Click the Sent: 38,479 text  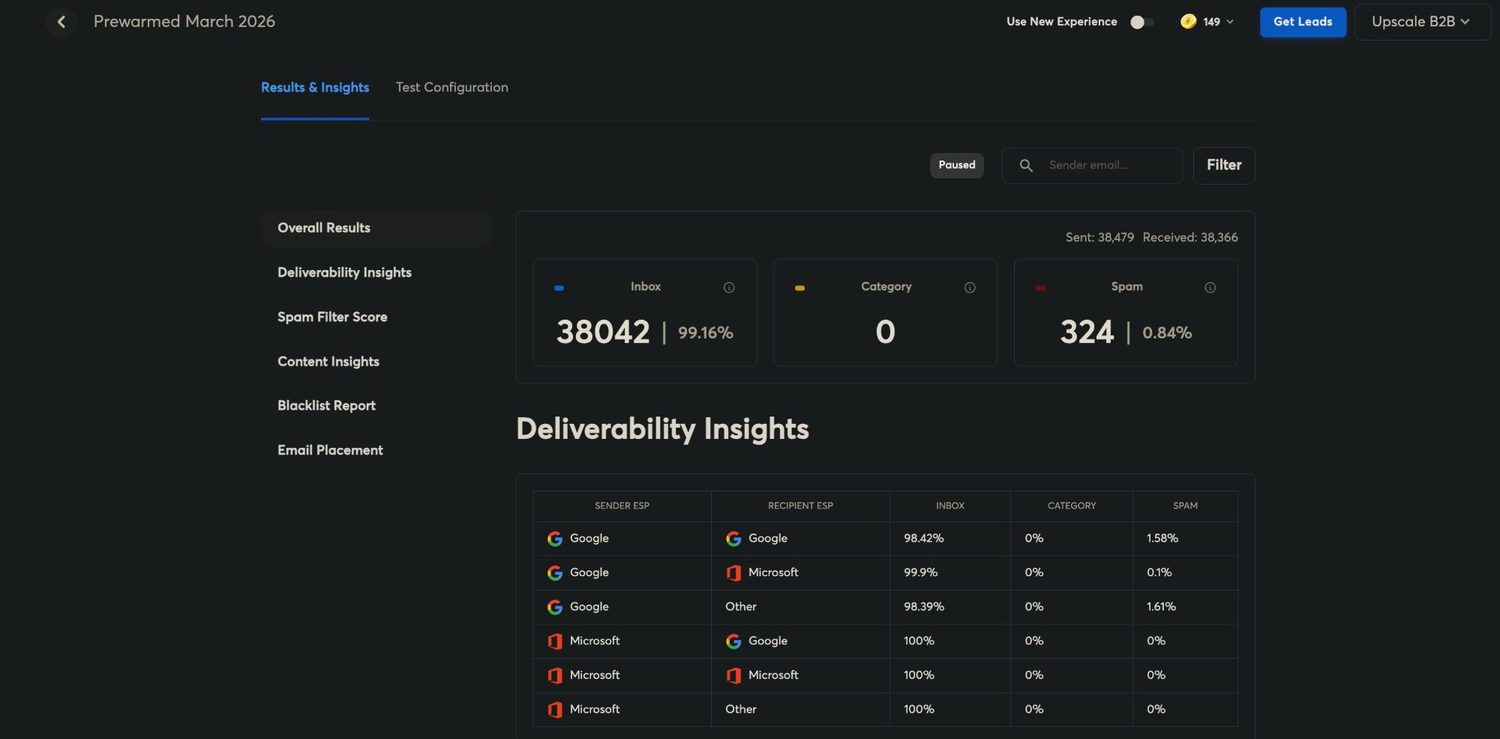click(1100, 238)
